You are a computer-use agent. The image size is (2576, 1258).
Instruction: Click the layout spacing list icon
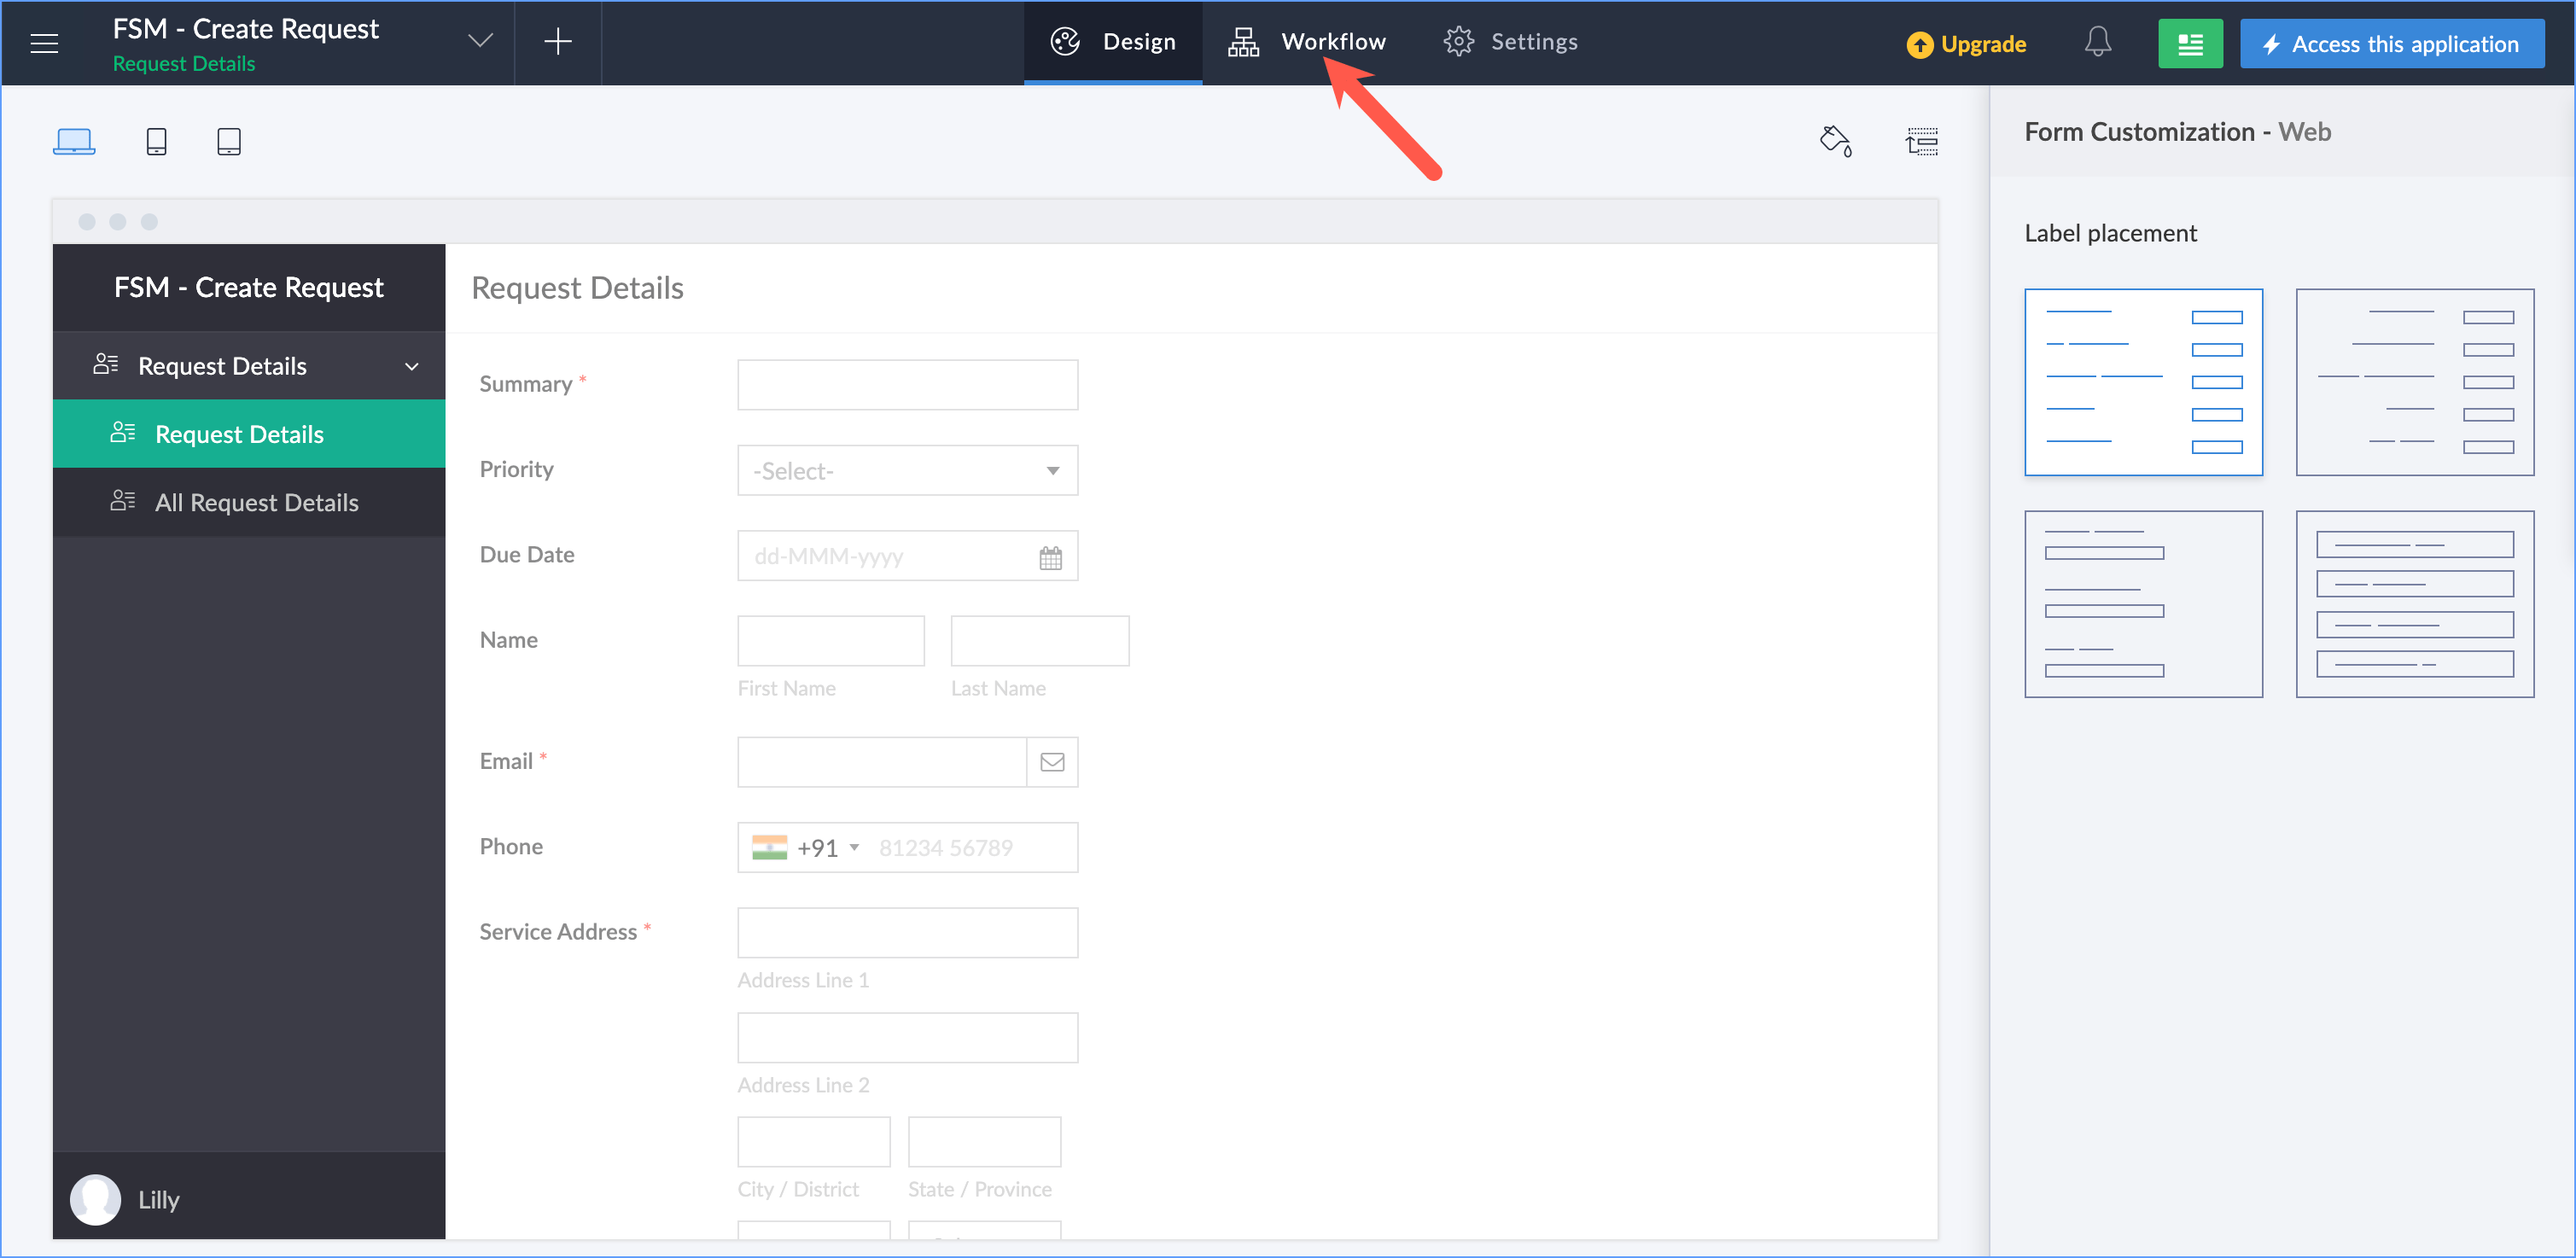pyautogui.click(x=1921, y=141)
